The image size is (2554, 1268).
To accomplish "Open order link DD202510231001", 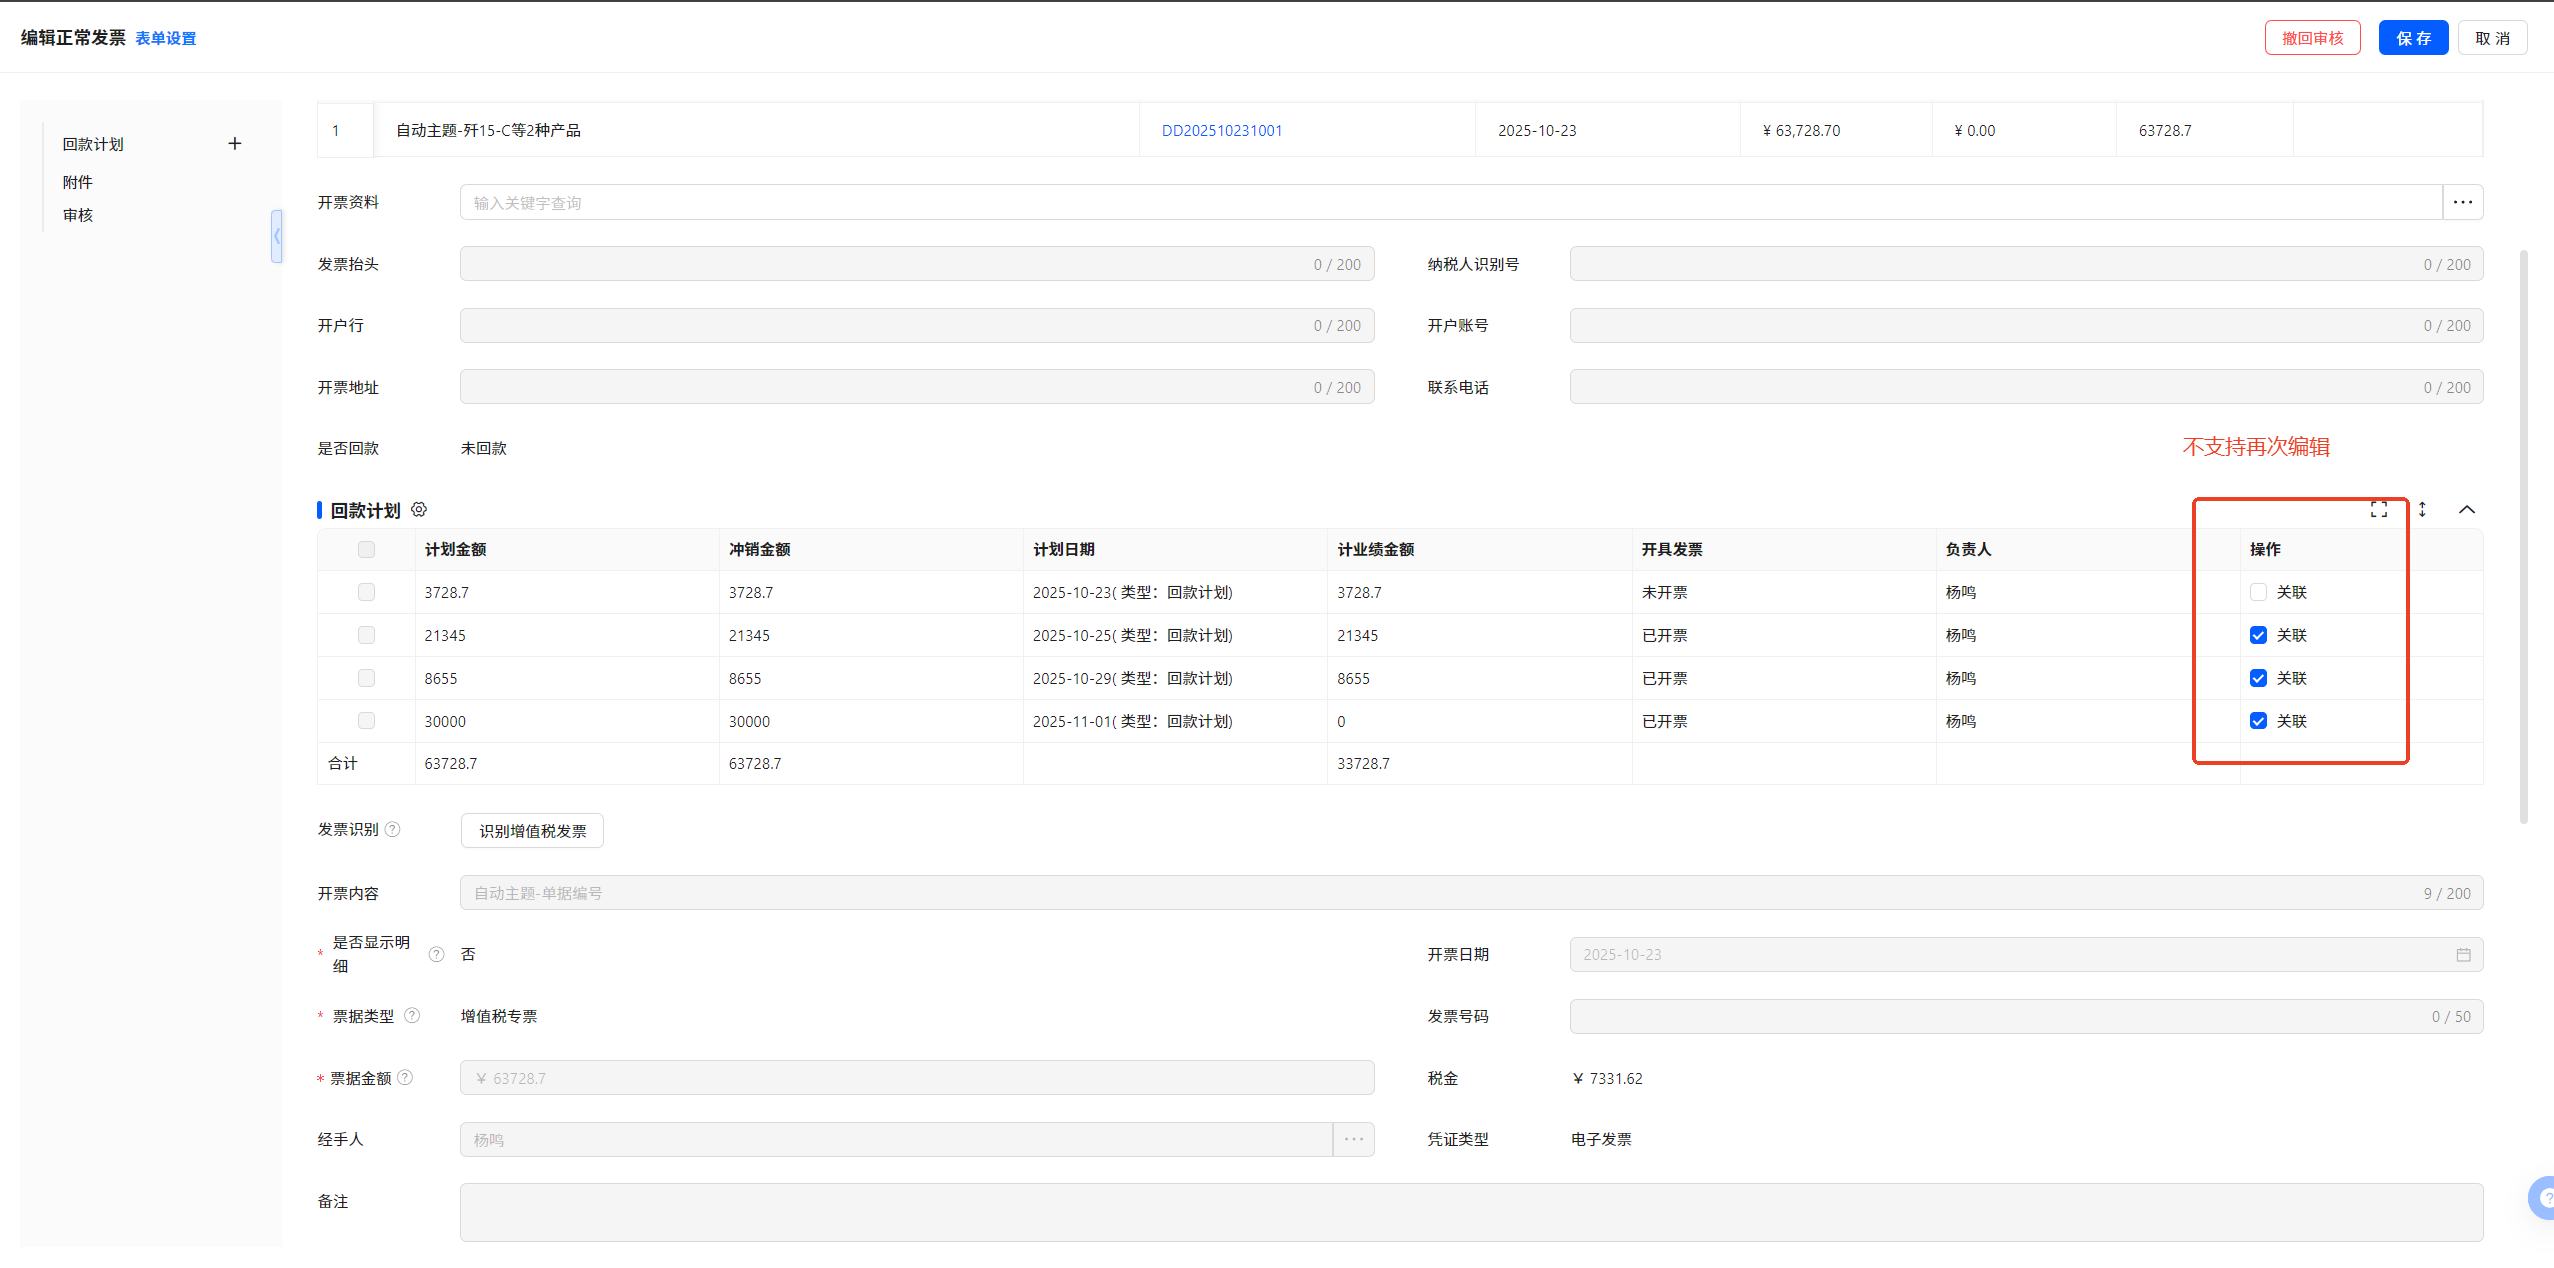I will point(1221,131).
